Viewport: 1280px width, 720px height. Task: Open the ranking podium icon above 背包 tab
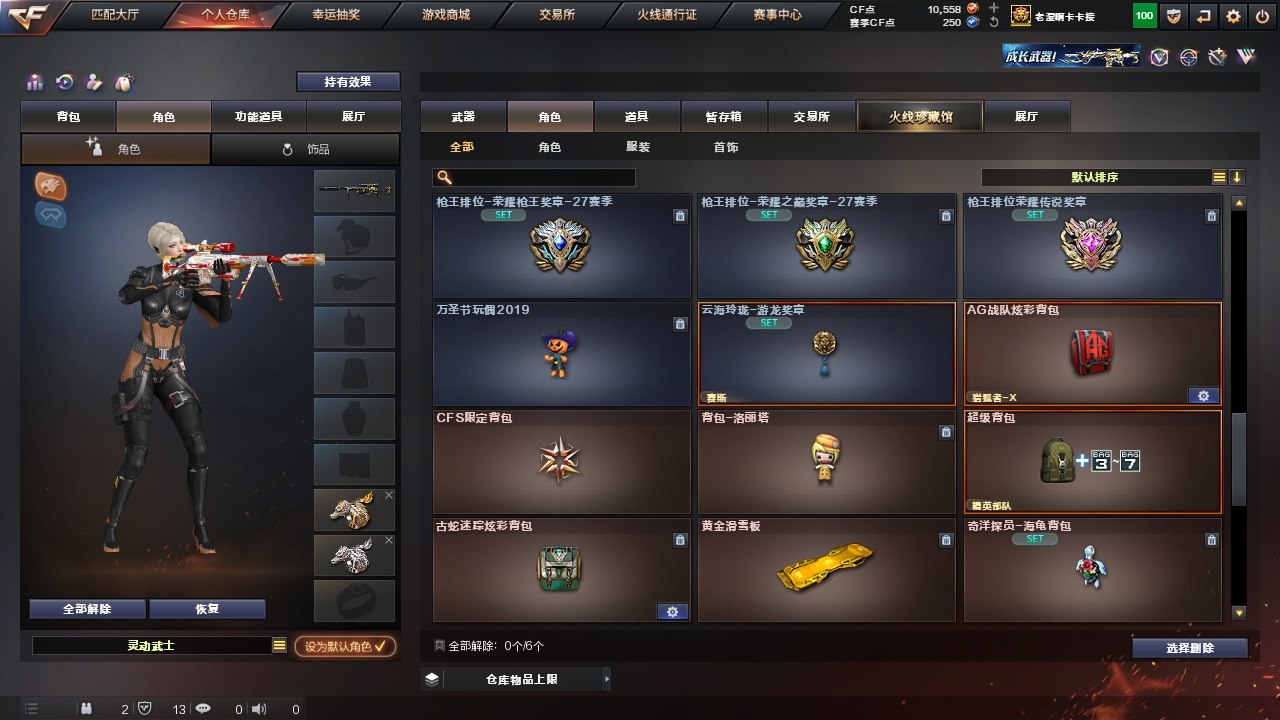pos(35,82)
